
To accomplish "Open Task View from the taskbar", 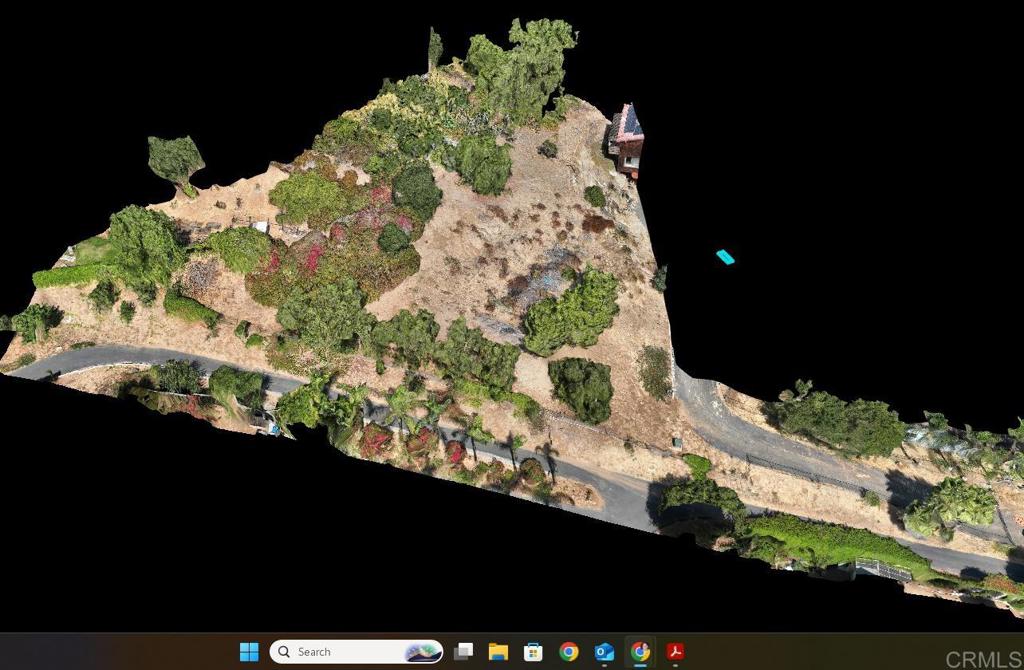I will pos(463,652).
